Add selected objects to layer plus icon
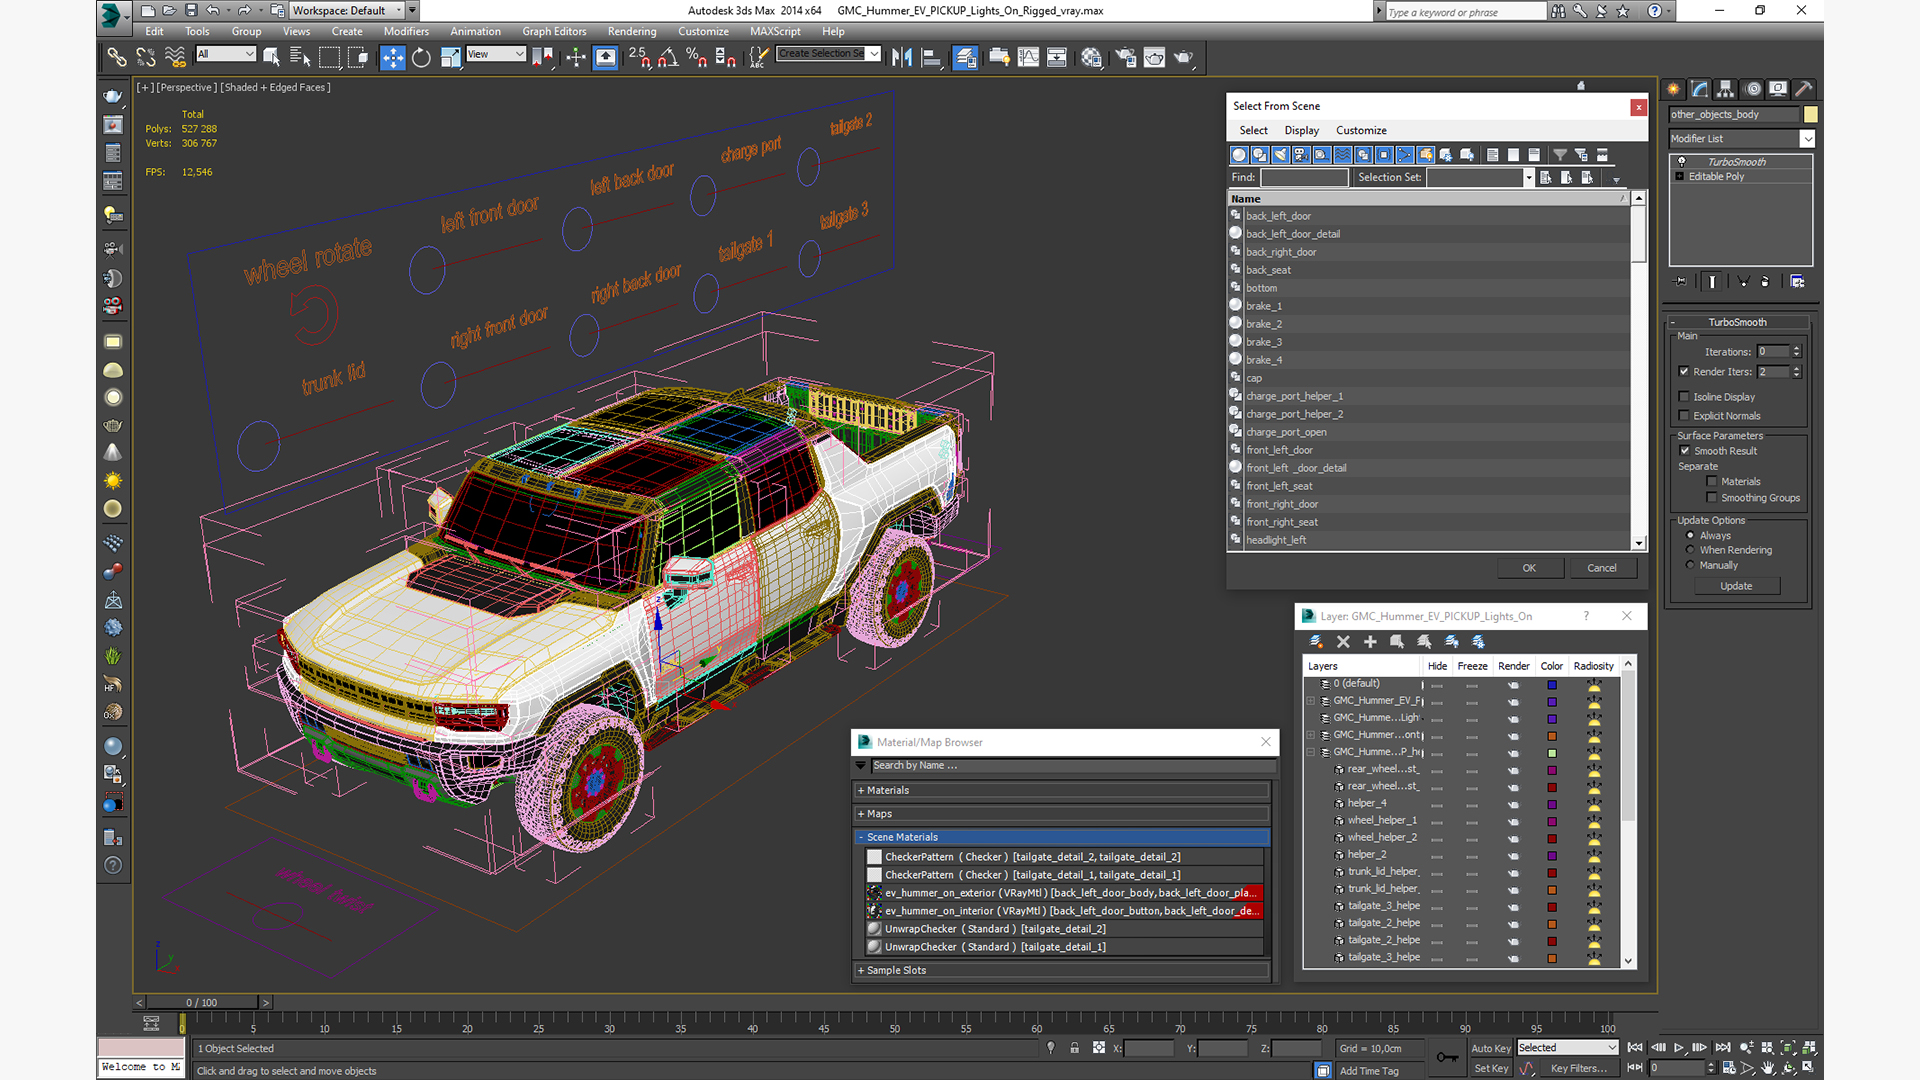1920x1080 pixels. (1370, 642)
